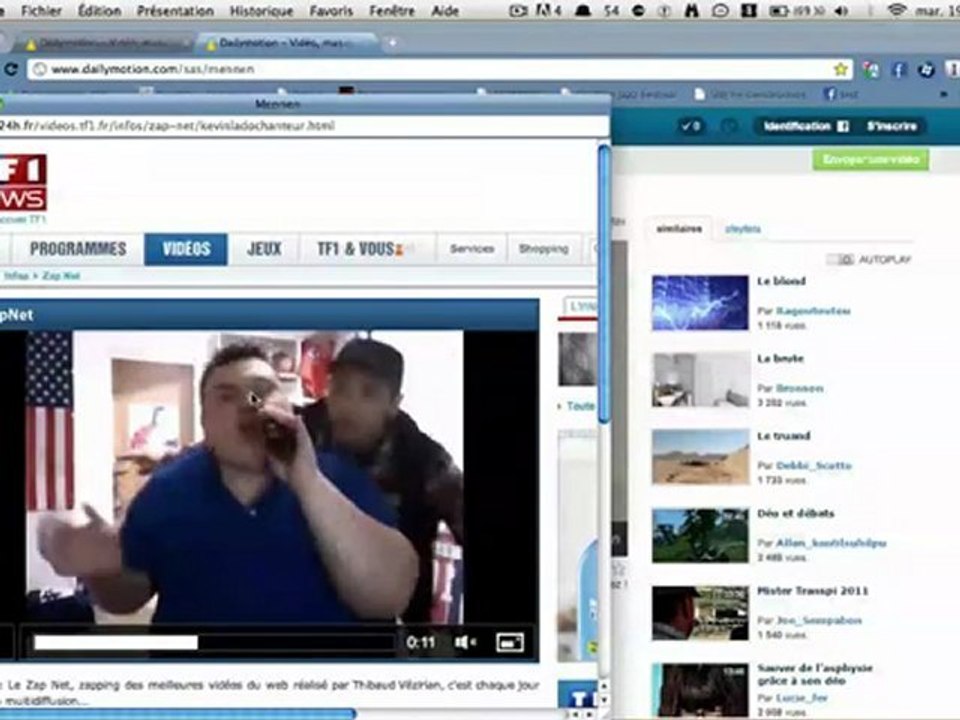Click the Services tab on TF1 page

point(471,249)
